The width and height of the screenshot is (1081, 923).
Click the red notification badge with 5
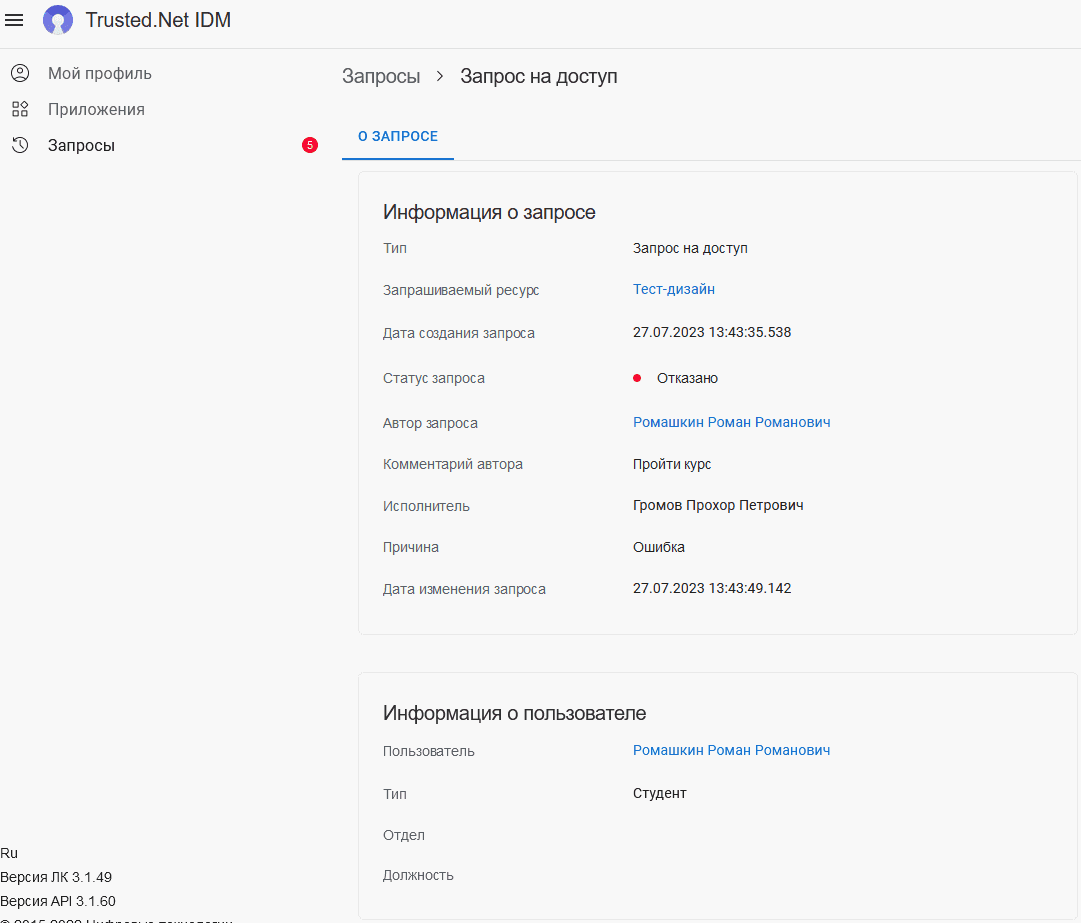click(x=310, y=145)
